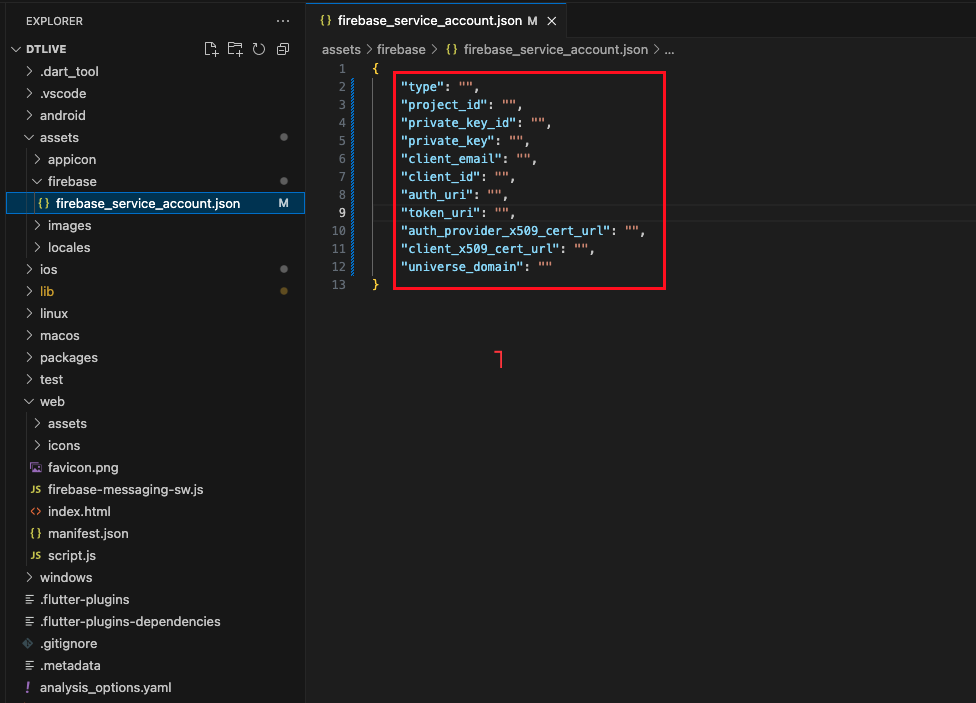This screenshot has height=703, width=976.
Task: Click the EXPLORER panel title
Action: tap(54, 21)
